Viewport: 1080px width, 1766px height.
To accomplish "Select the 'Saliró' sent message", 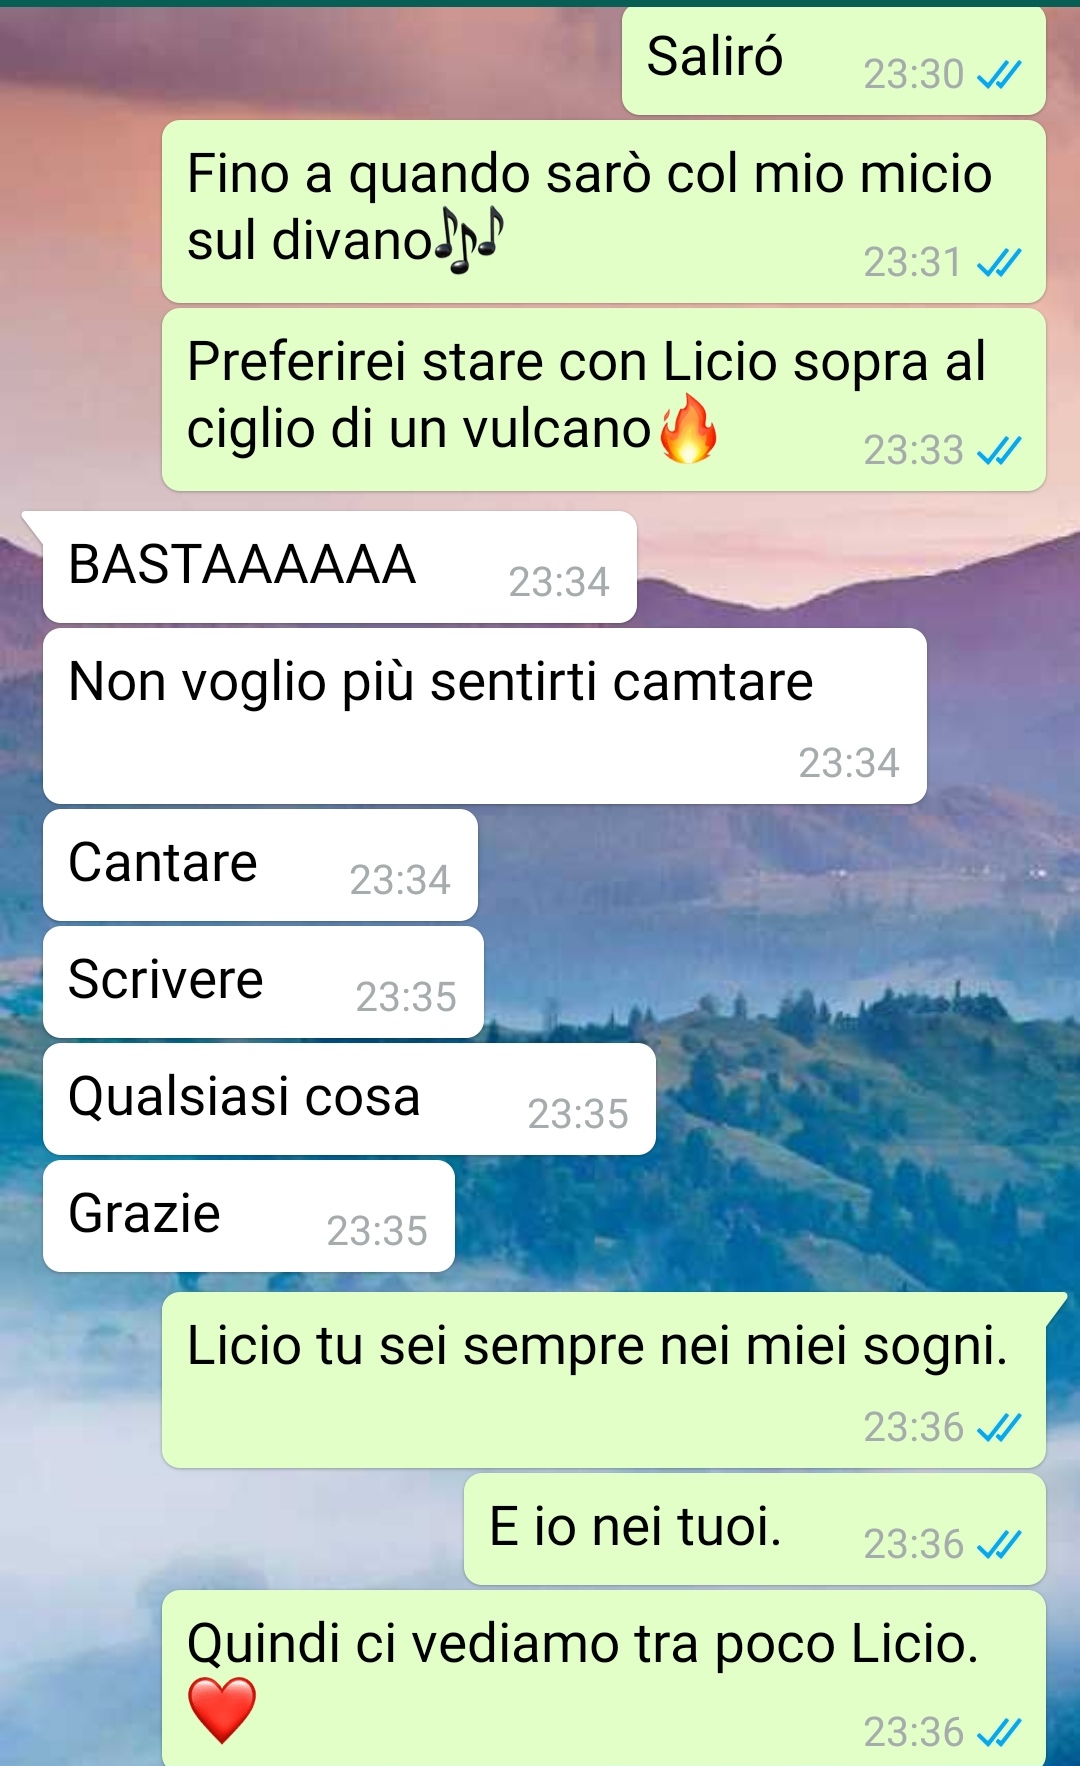I will (x=834, y=60).
